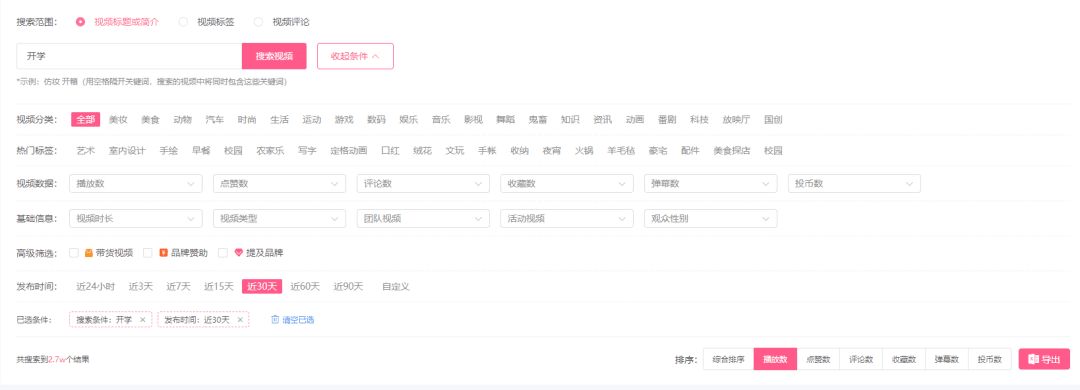This screenshot has height=390, width=1080.
Task: Tick the 带货视频 checkbox
Action: coord(74,253)
